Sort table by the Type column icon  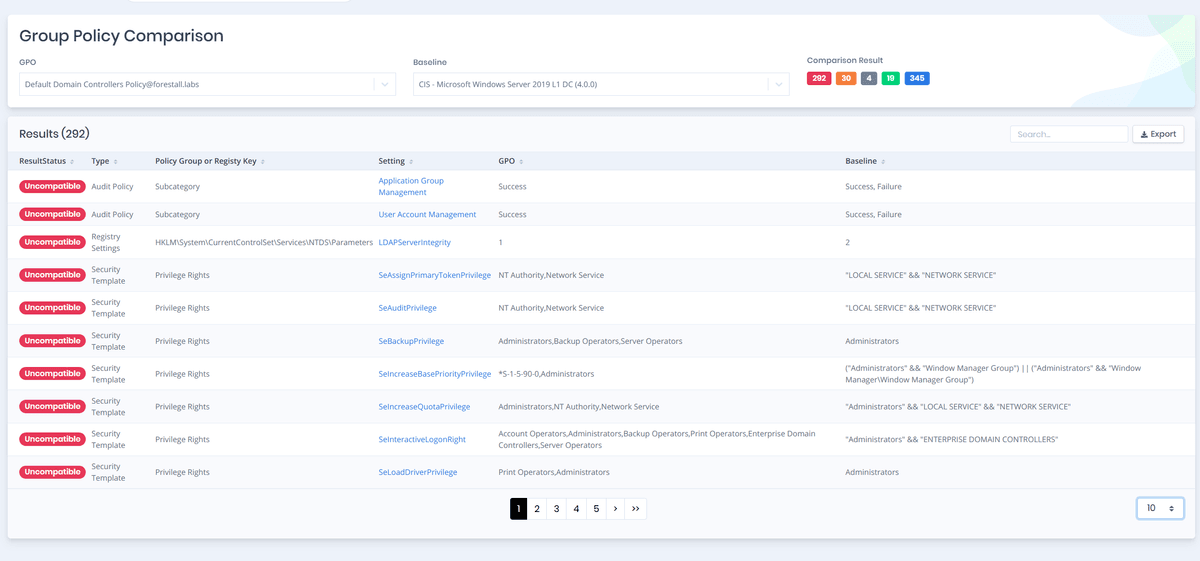pyautogui.click(x=116, y=161)
